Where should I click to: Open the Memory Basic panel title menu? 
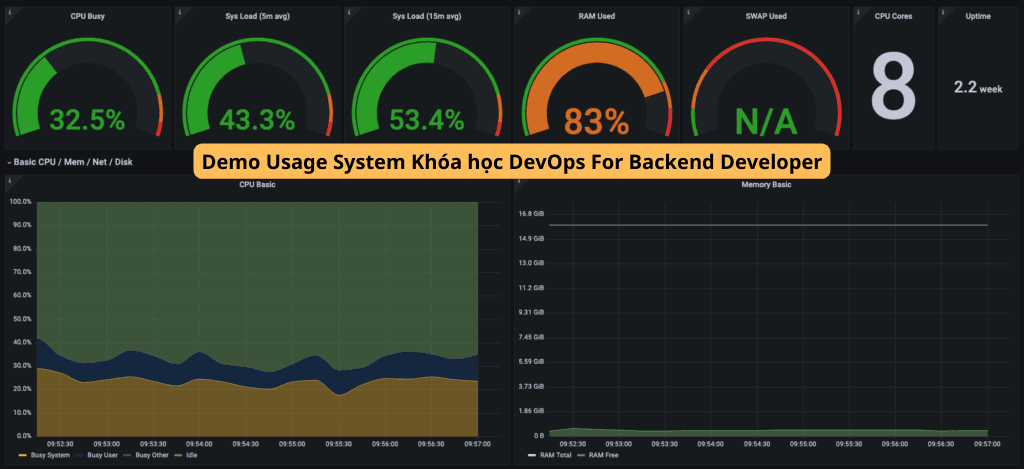tap(767, 185)
